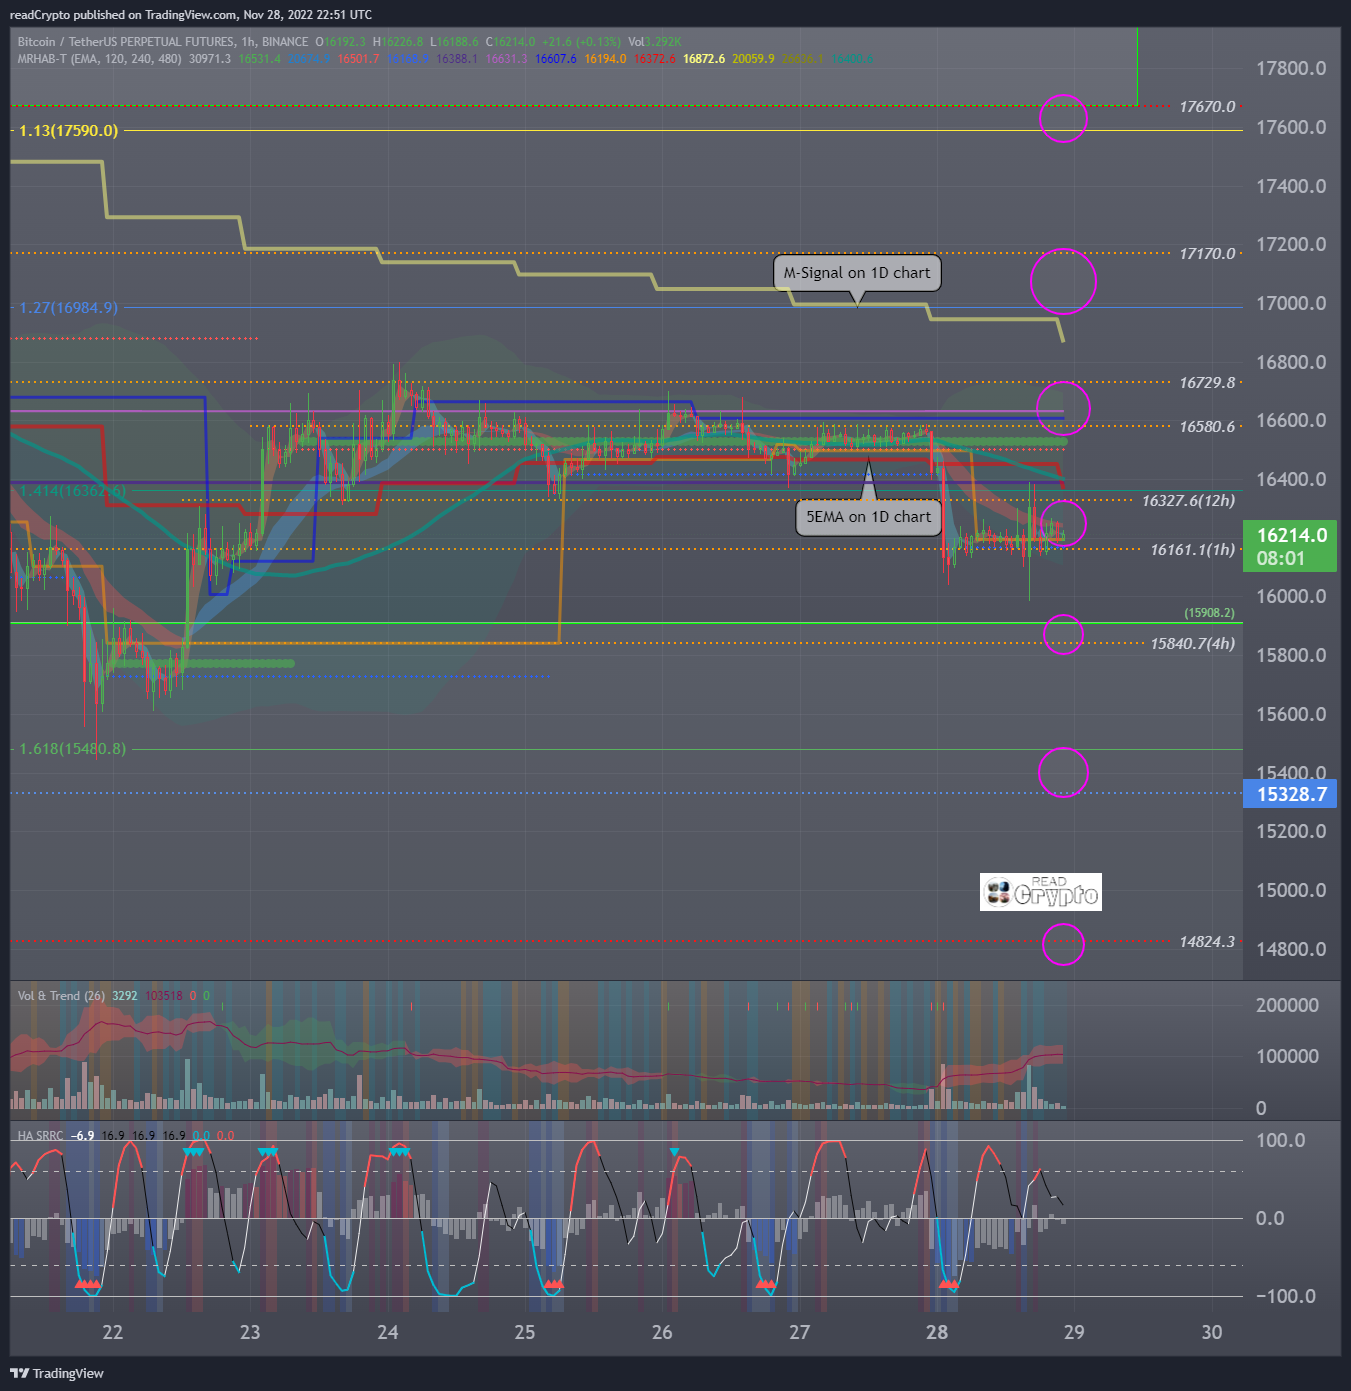The height and width of the screenshot is (1391, 1351).
Task: Click 15000.0 on the price axis
Action: [1291, 891]
